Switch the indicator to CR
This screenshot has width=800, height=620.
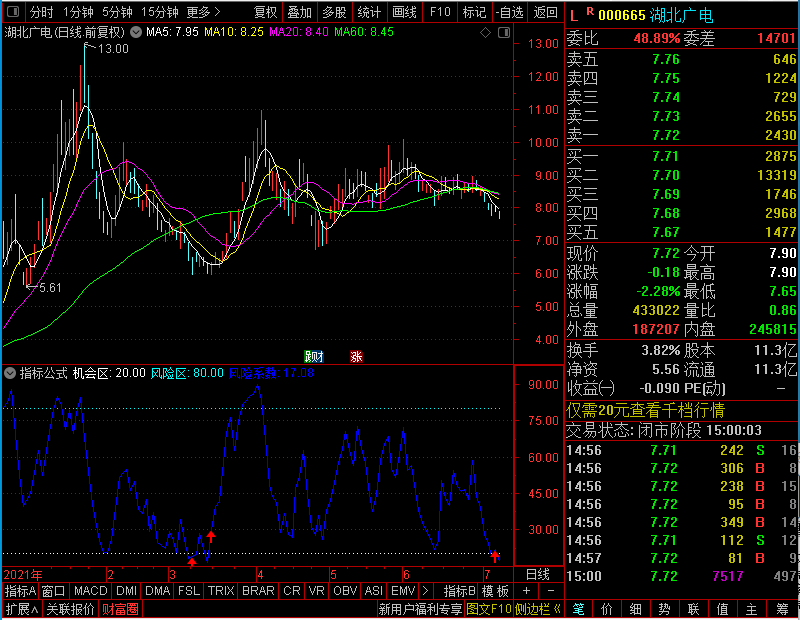pos(292,591)
